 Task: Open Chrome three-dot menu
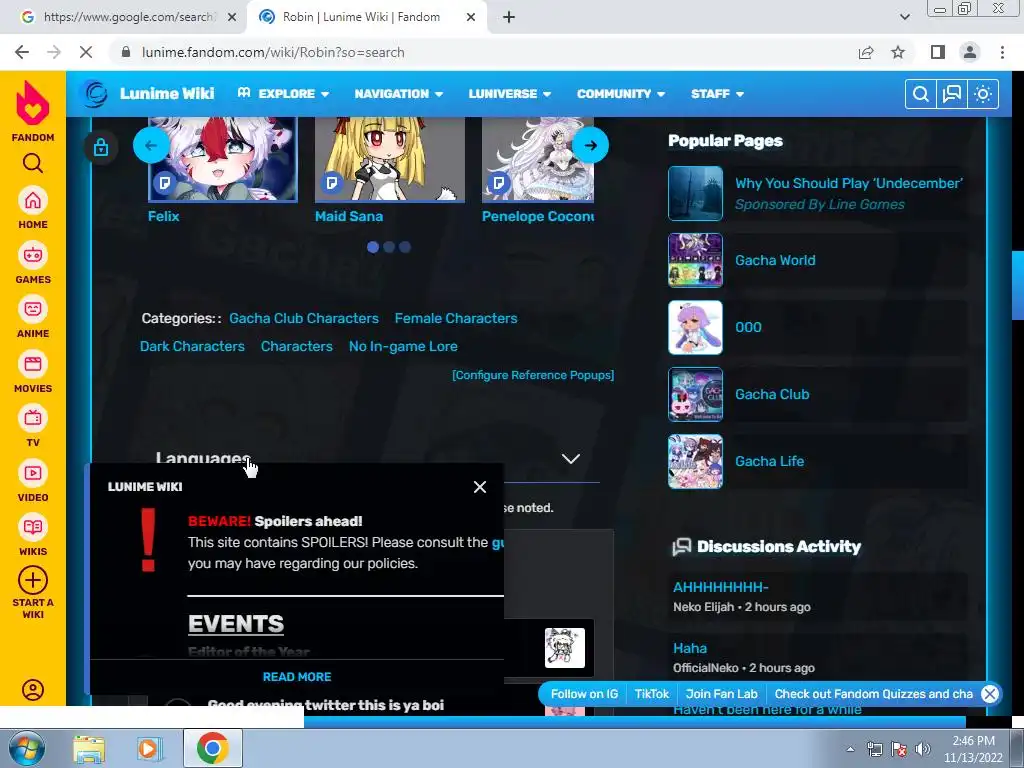(1002, 52)
